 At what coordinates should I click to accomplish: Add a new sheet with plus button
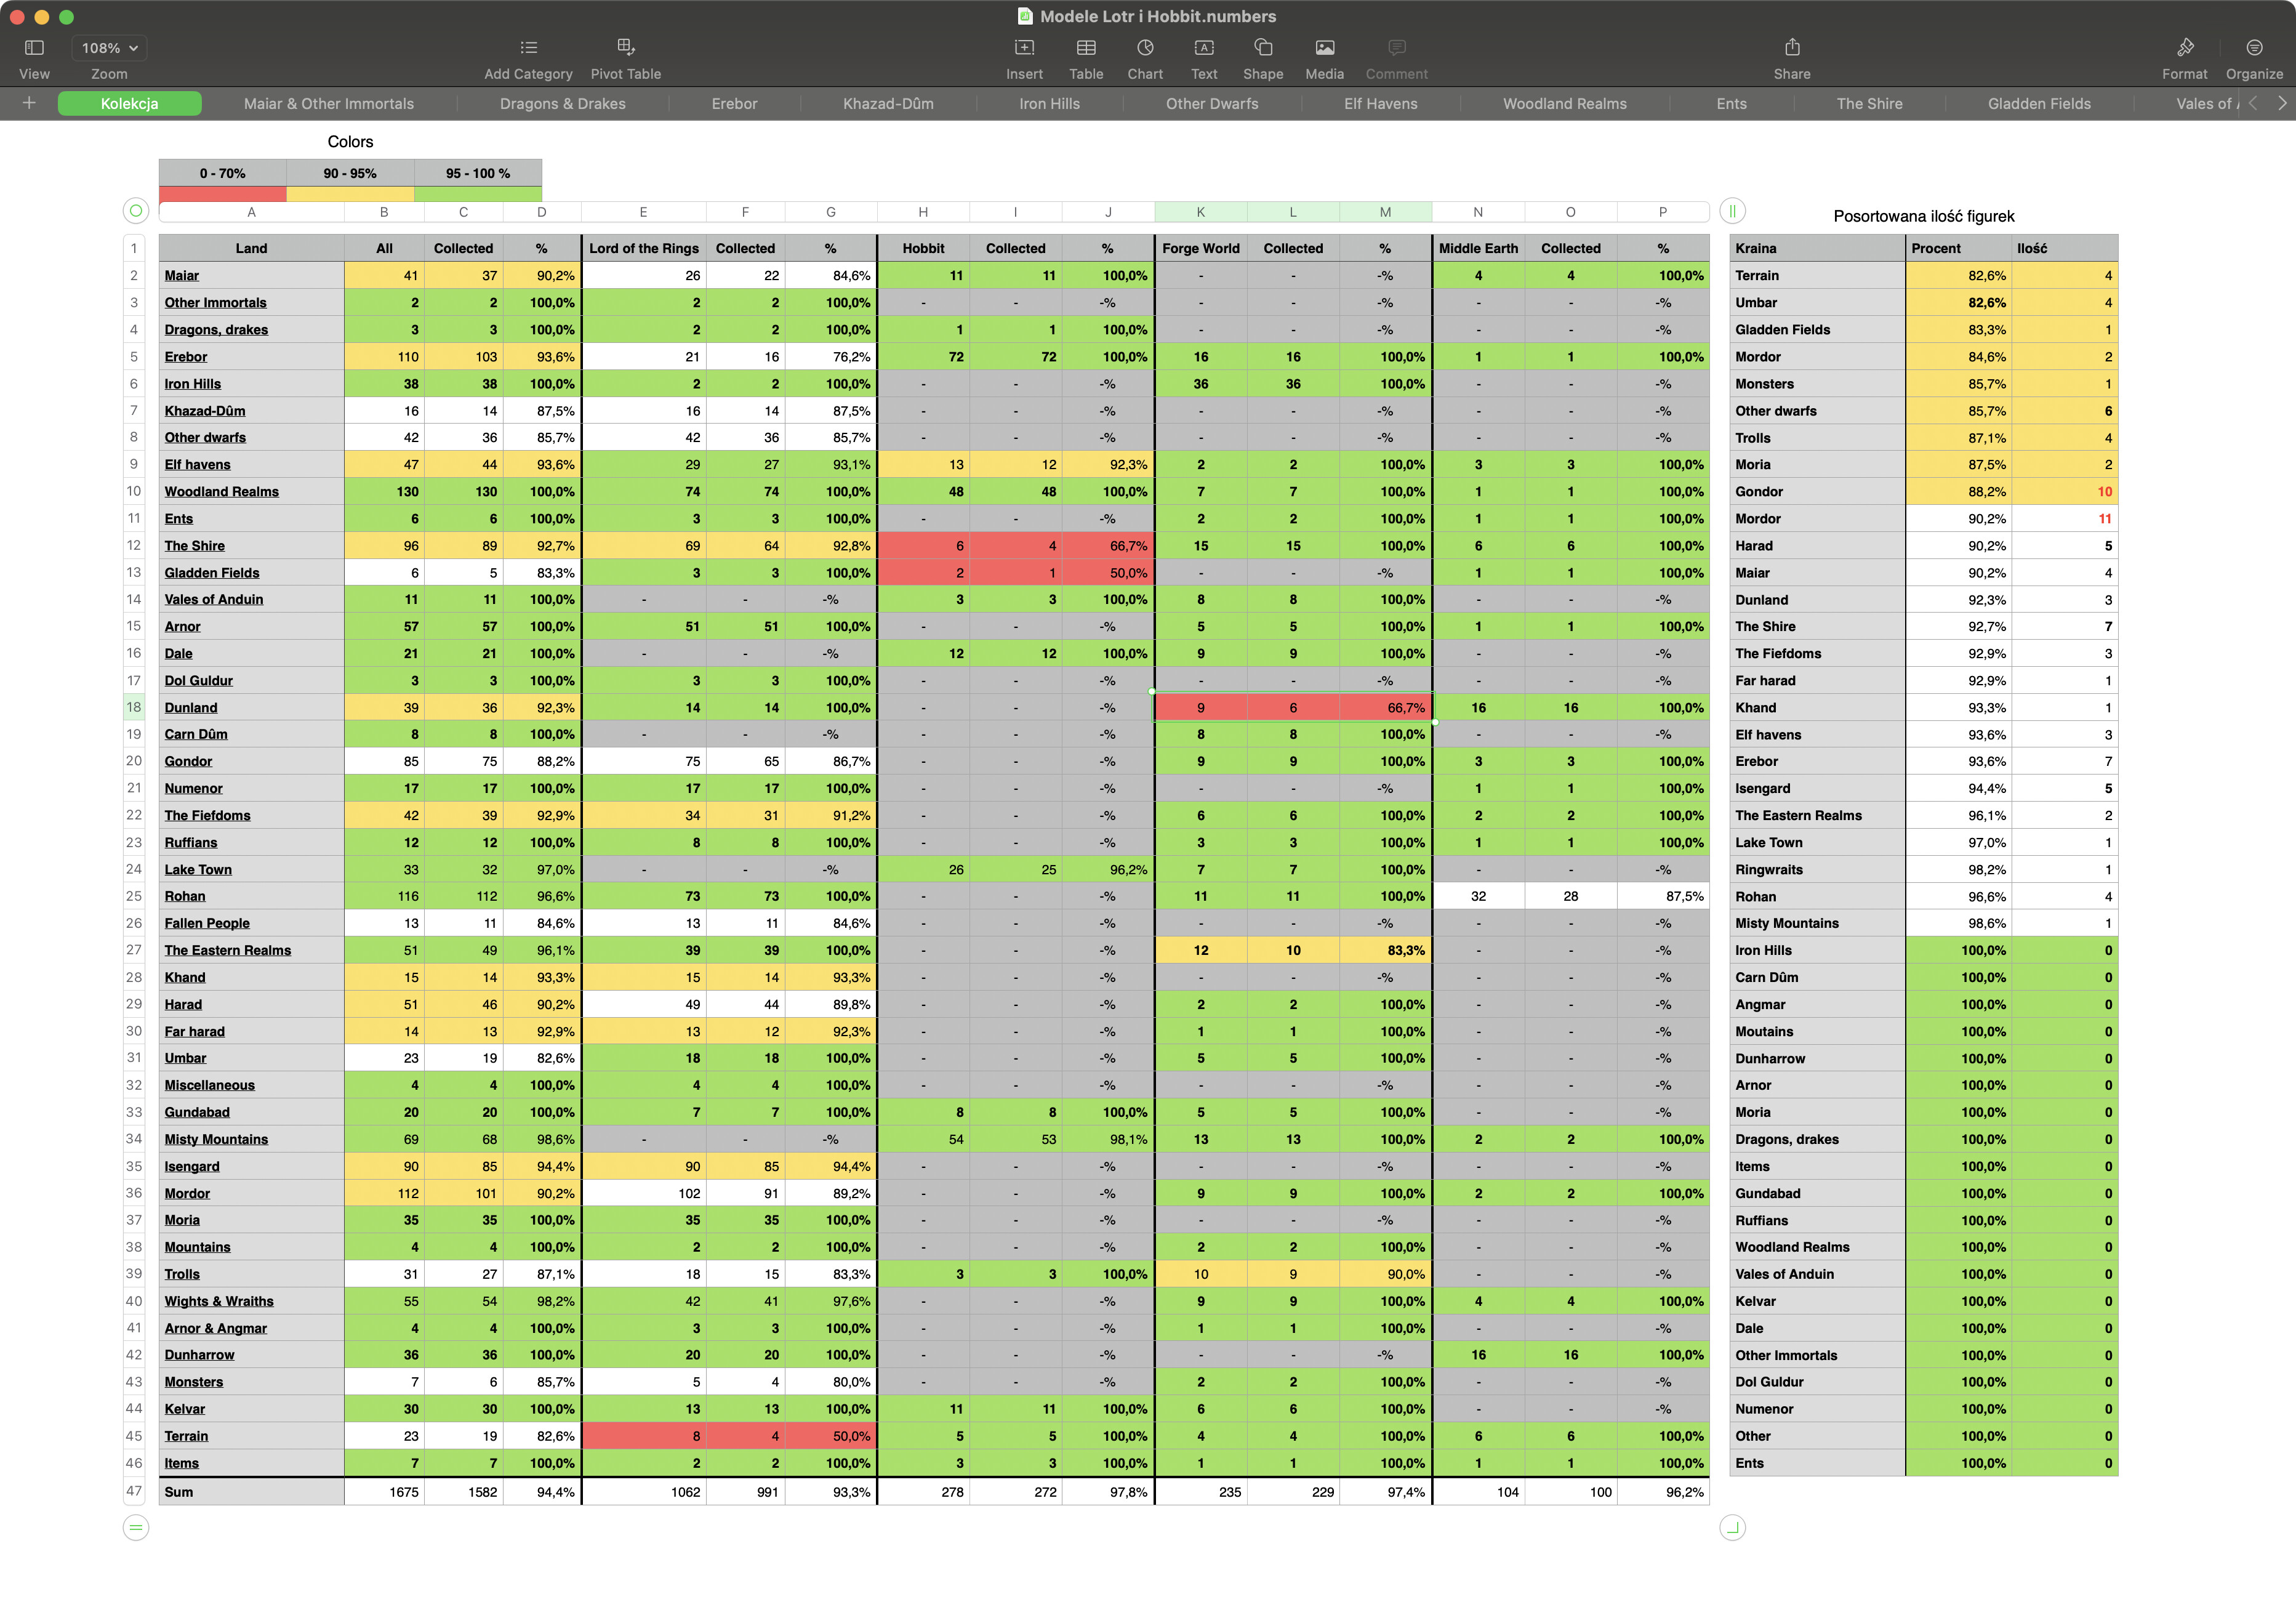29,103
